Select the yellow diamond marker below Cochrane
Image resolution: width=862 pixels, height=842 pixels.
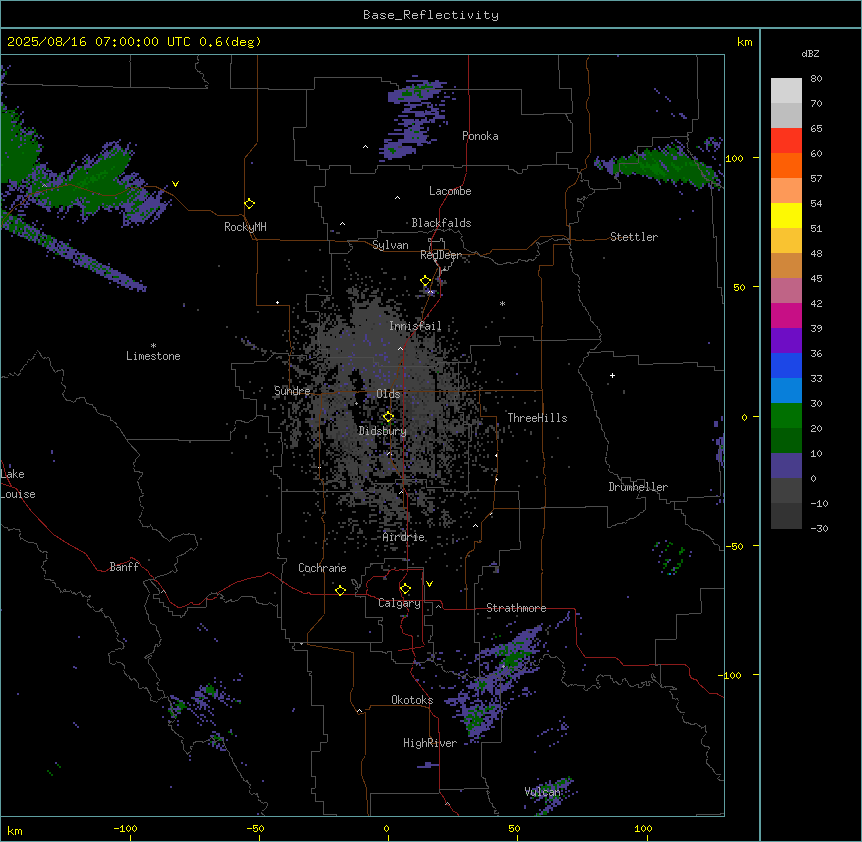340,590
